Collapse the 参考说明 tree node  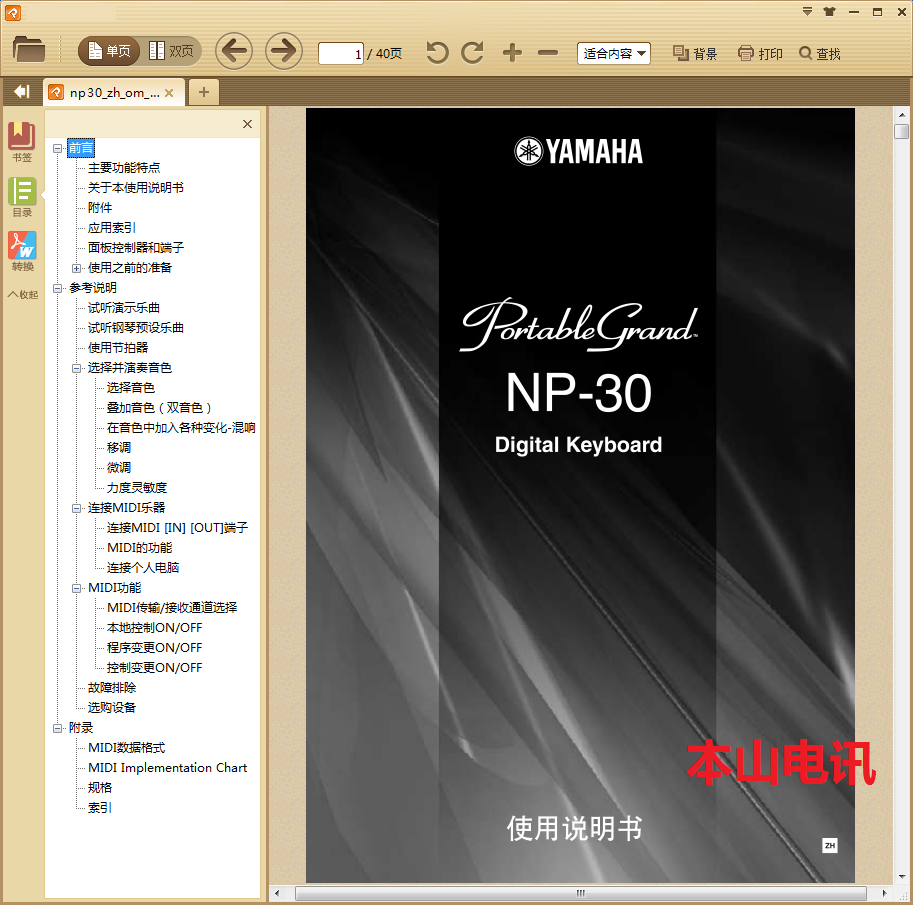tap(58, 288)
